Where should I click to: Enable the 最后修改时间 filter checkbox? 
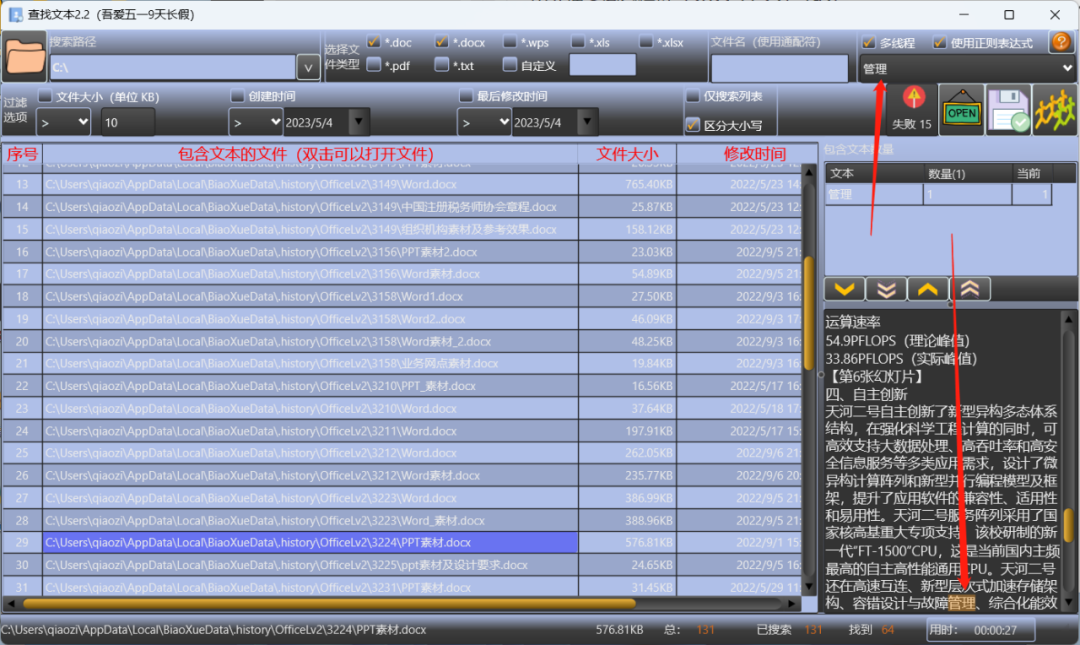tap(466, 96)
